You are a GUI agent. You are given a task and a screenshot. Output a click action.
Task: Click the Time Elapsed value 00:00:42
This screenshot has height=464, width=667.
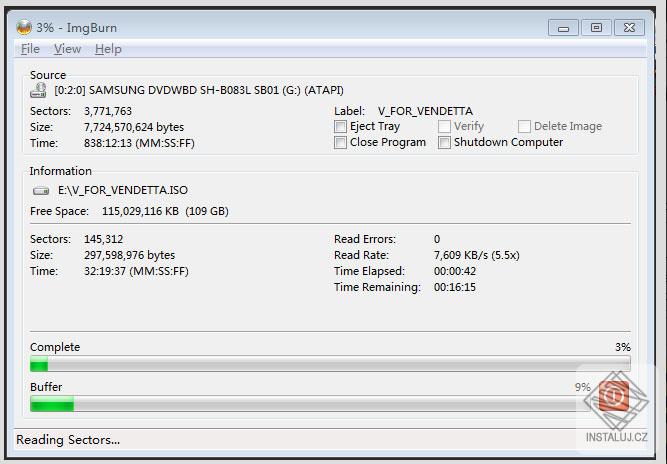(x=455, y=271)
